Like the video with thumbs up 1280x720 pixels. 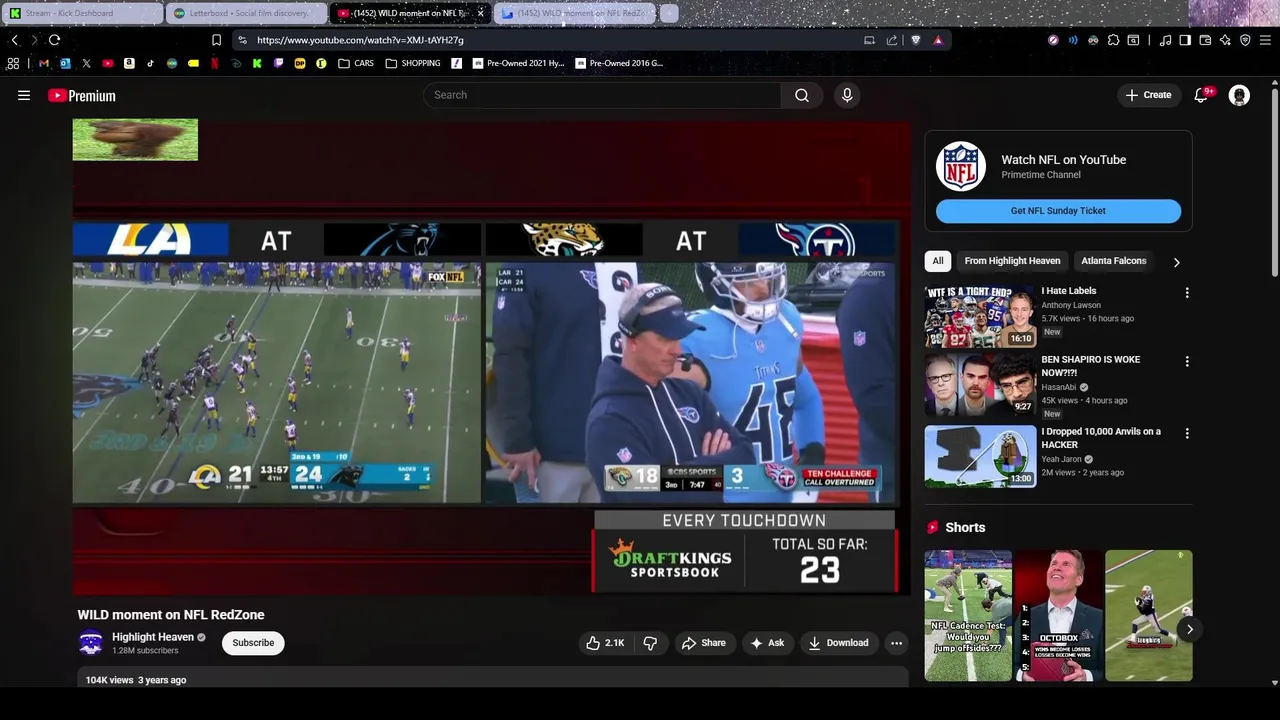(606, 643)
